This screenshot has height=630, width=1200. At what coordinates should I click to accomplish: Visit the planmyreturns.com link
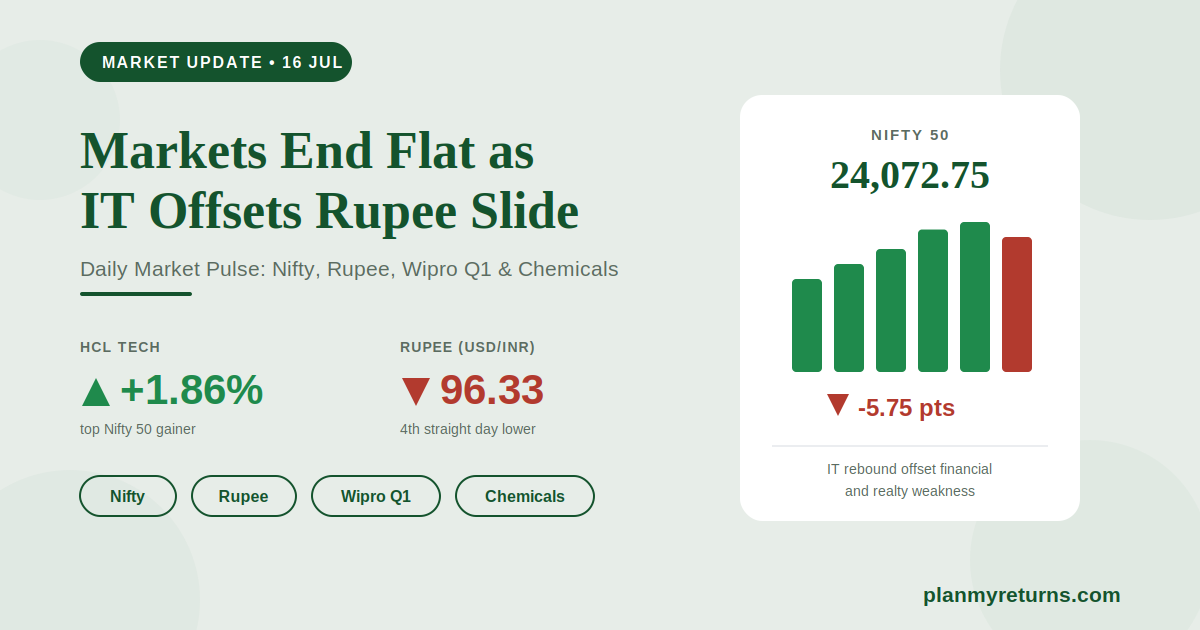1022,595
